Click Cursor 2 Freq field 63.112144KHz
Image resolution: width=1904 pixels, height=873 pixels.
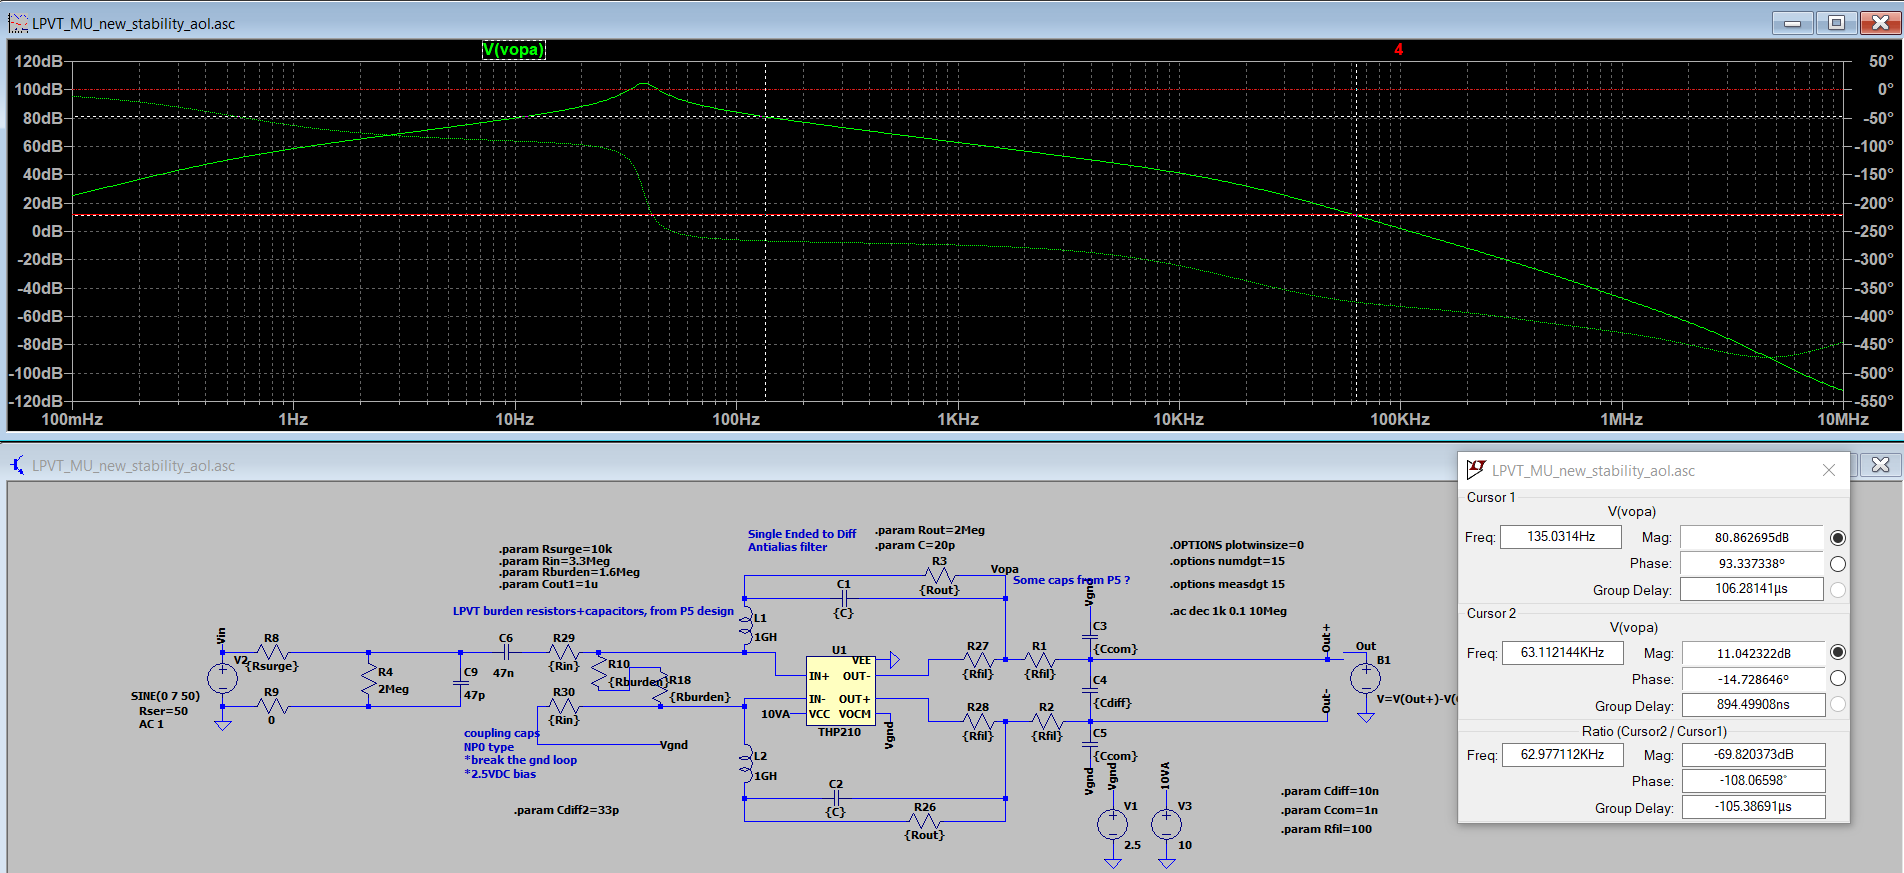(1562, 653)
